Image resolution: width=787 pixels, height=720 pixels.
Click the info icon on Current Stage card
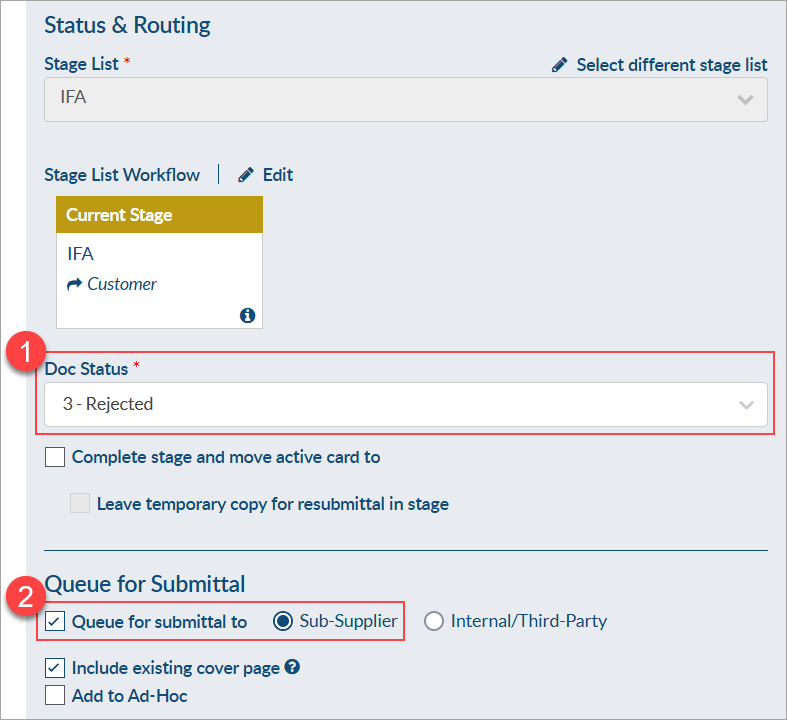click(247, 316)
